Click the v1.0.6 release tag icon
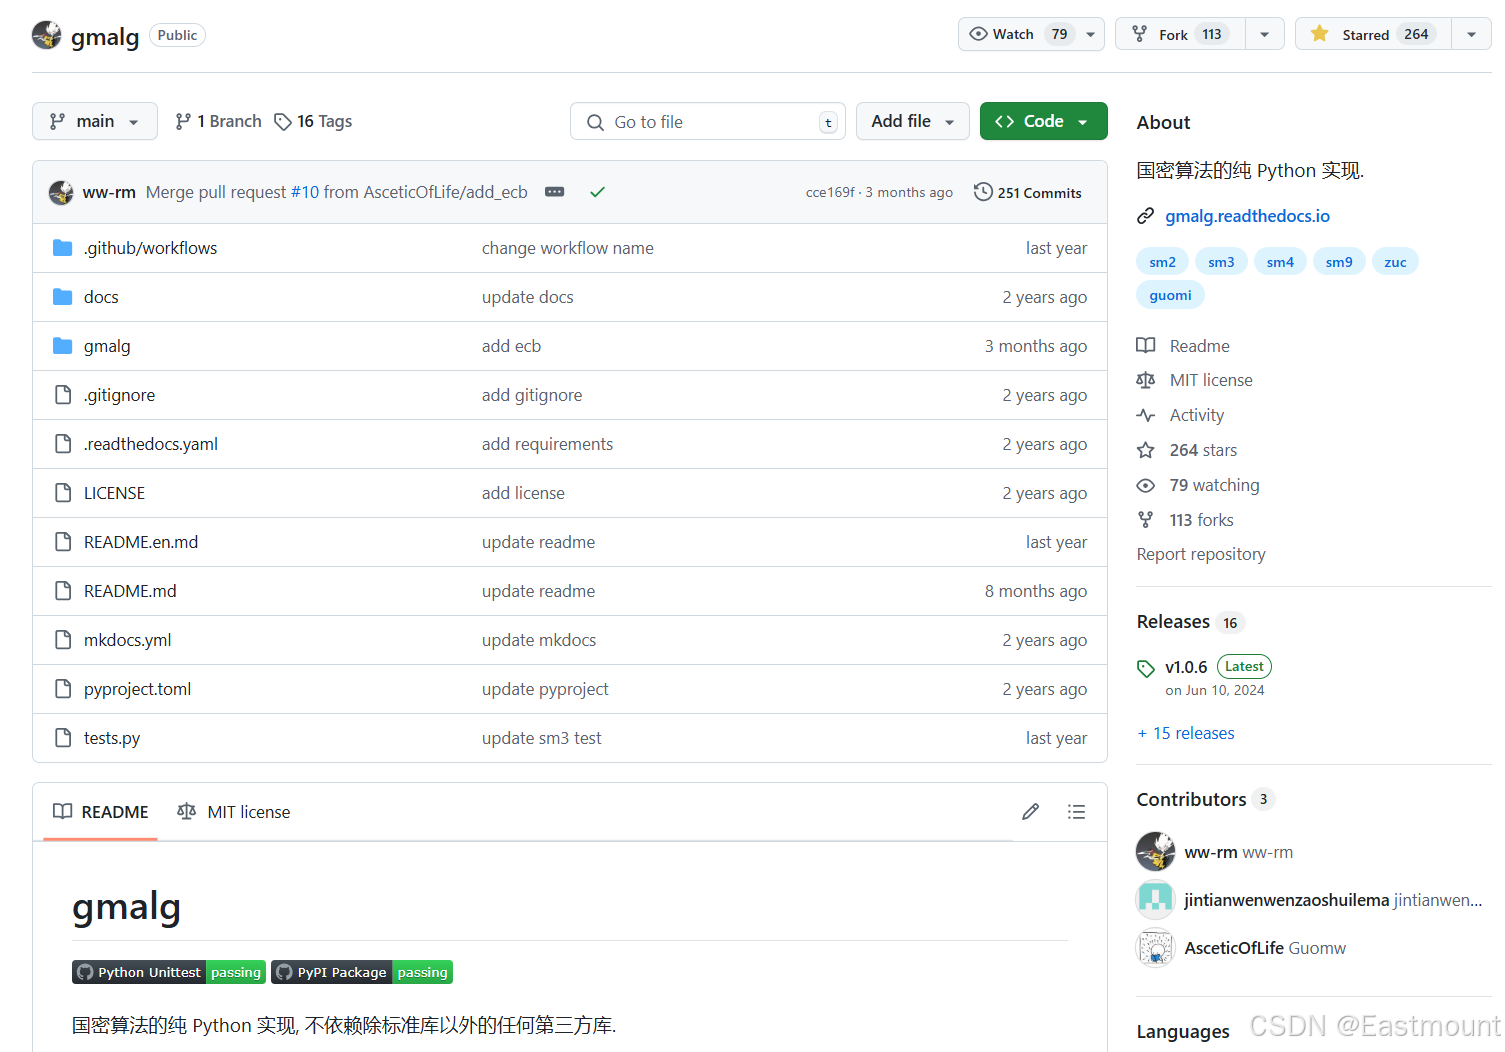This screenshot has height=1052, width=1505. click(x=1146, y=668)
